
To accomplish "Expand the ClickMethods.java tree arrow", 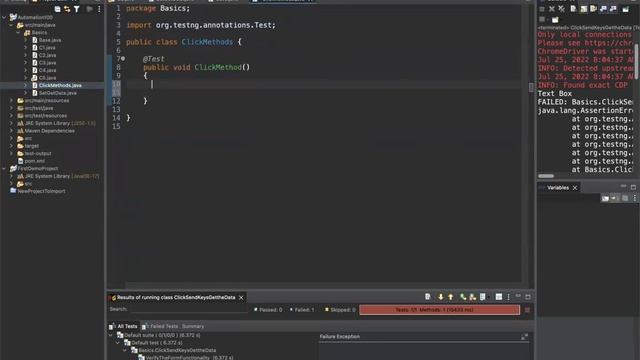I will (x=26, y=85).
